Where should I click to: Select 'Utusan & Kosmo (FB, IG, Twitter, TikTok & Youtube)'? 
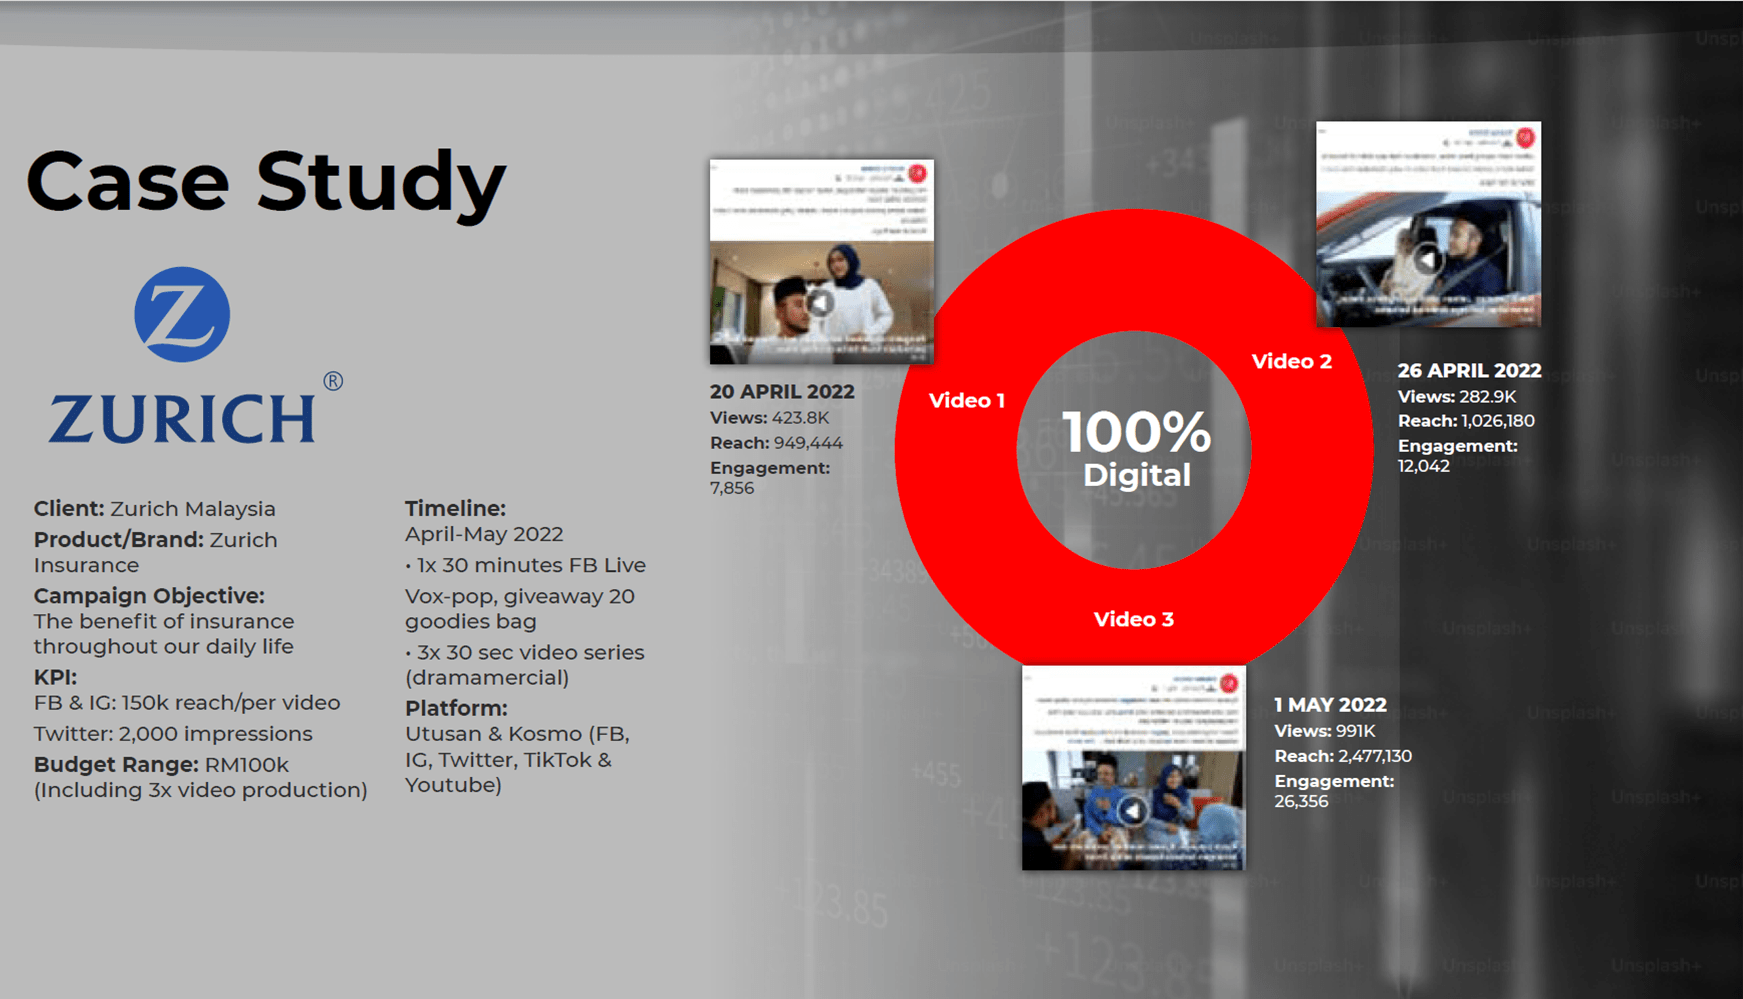[517, 759]
